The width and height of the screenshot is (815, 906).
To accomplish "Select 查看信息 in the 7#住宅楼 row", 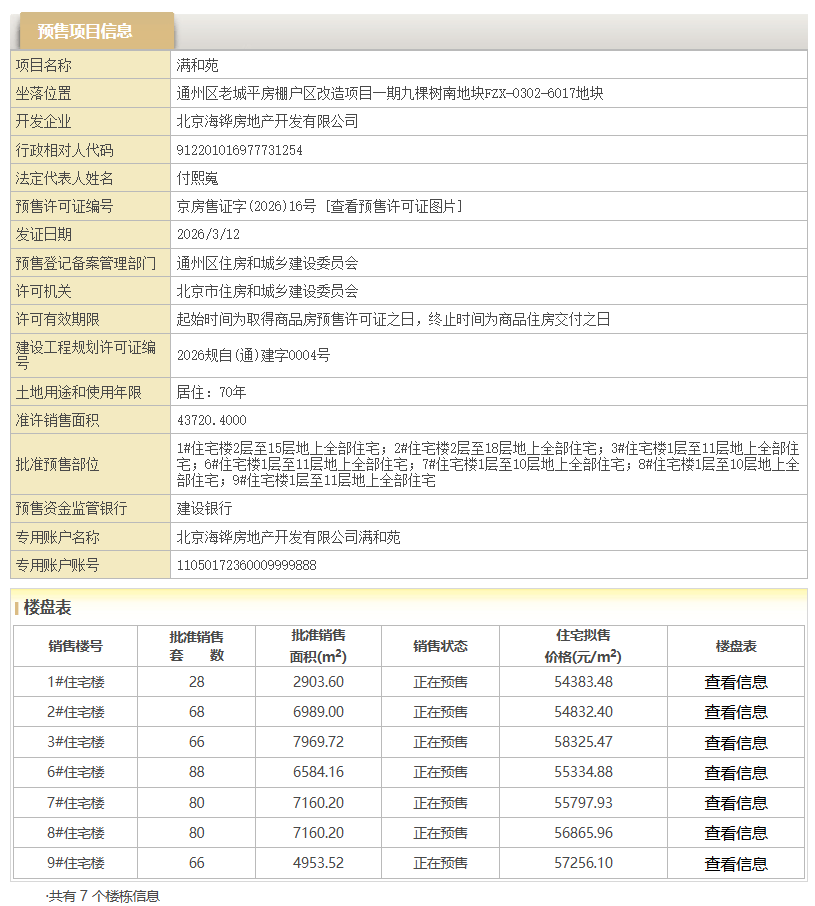I will [x=735, y=803].
